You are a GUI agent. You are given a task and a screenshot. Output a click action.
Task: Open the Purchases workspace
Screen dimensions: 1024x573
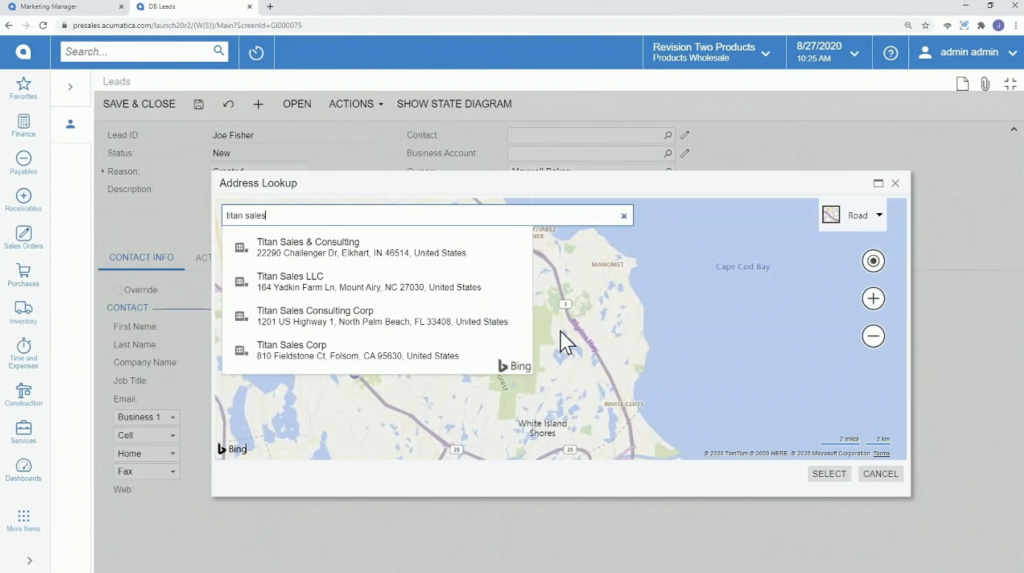pos(24,276)
